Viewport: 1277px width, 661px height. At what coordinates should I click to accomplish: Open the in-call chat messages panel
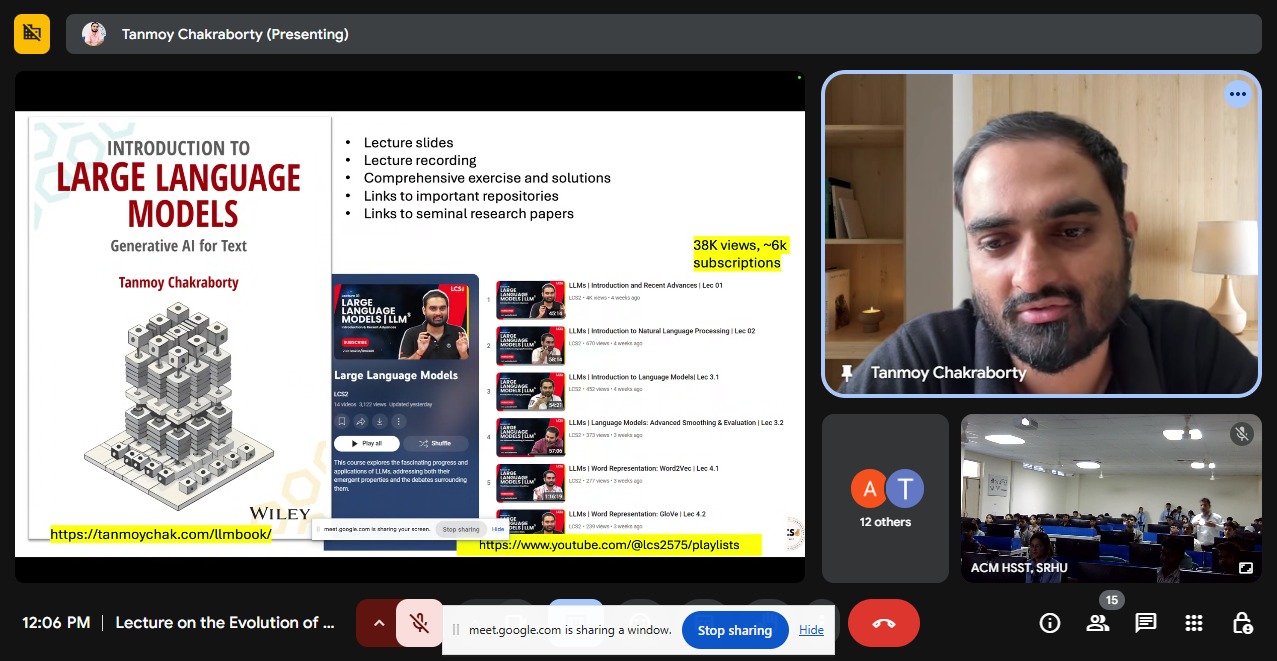tap(1145, 623)
